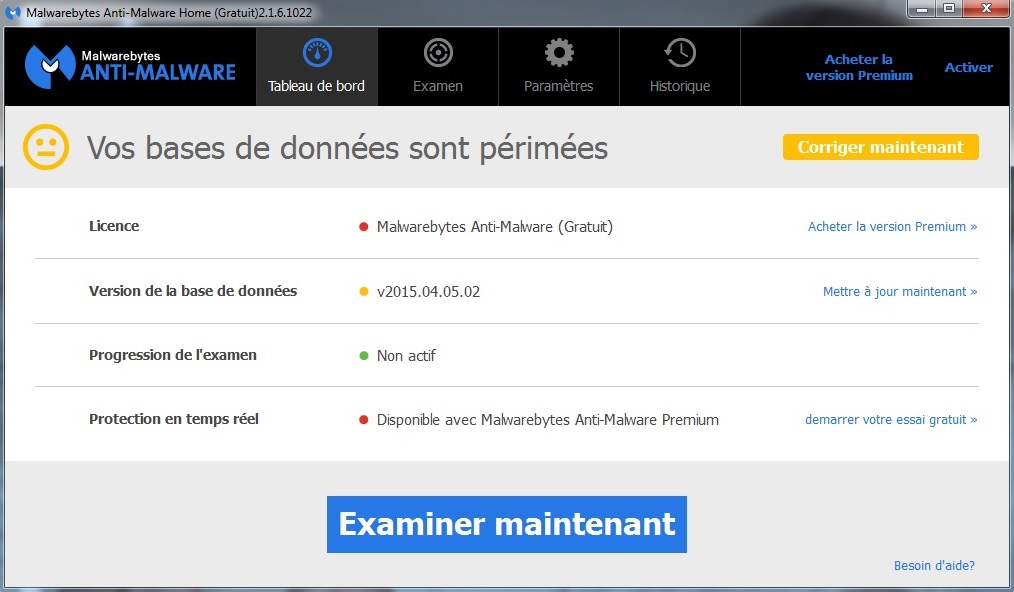Click the Protection en temps réel label

pos(173,419)
